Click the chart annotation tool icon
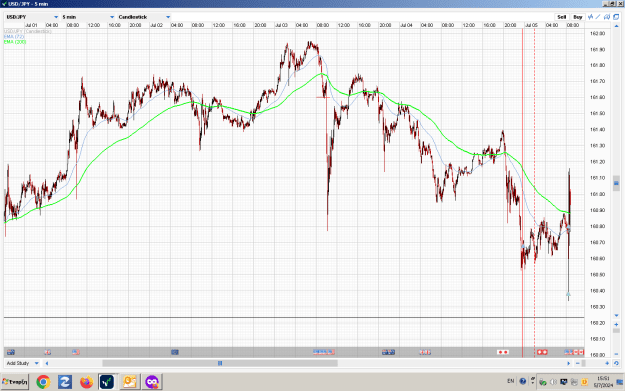 pyautogui.click(x=607, y=17)
